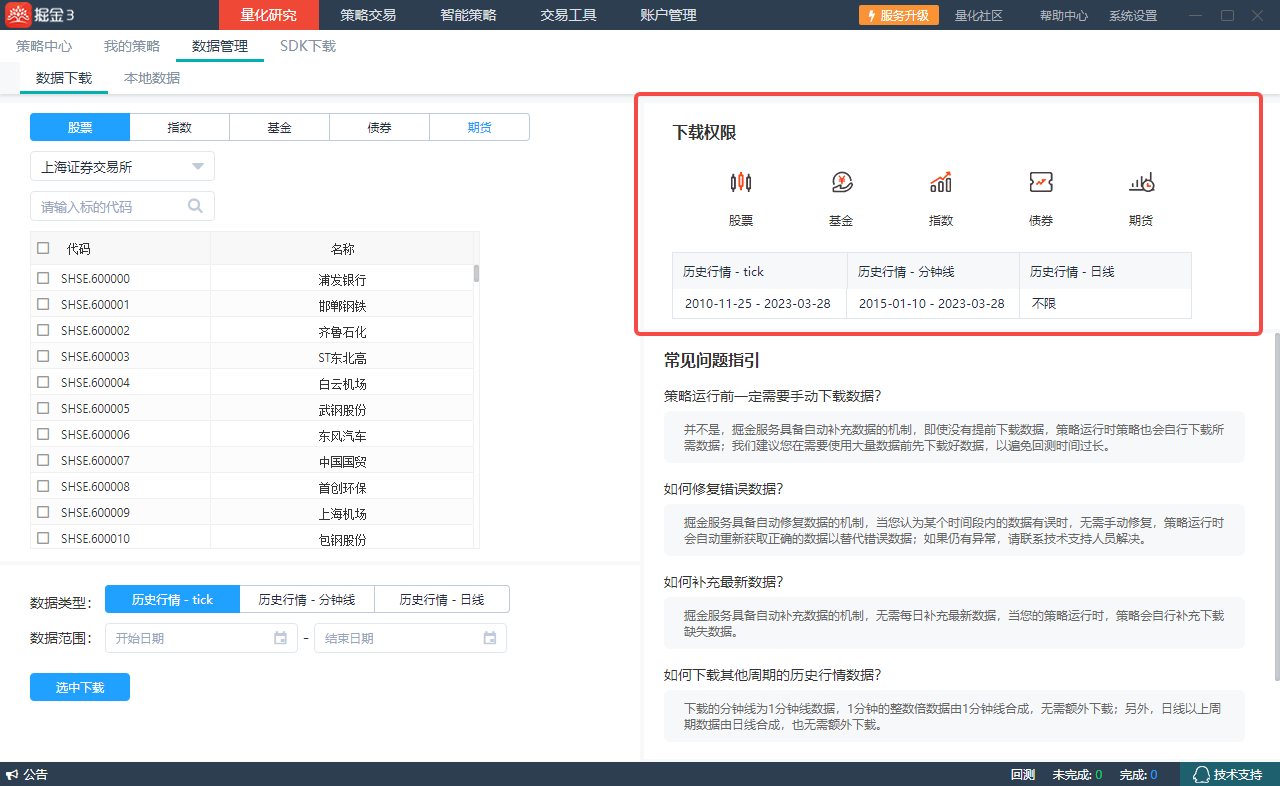Tick the checkbox for SHSE.600004 白云机场

click(43, 383)
